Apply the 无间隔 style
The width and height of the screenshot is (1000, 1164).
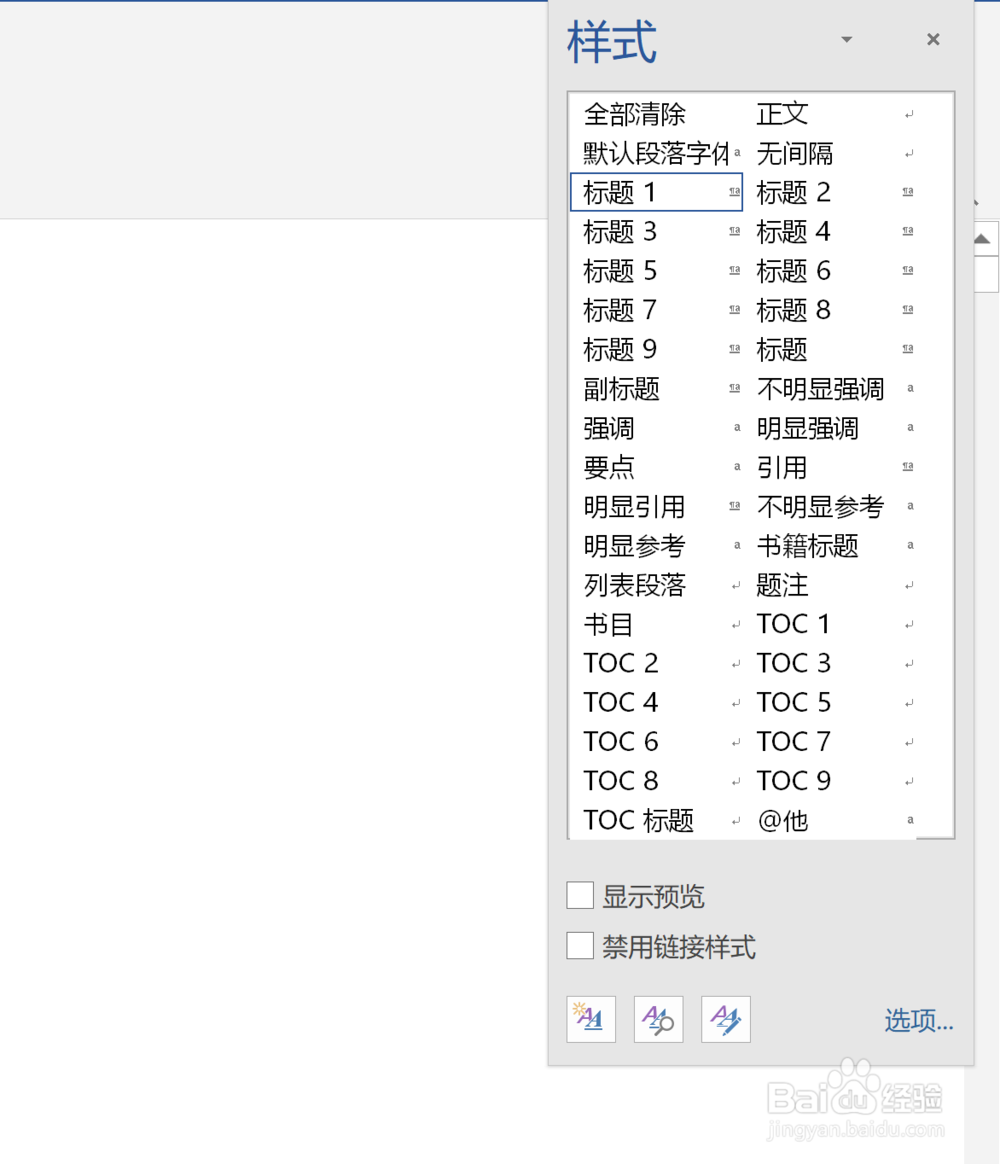796,153
